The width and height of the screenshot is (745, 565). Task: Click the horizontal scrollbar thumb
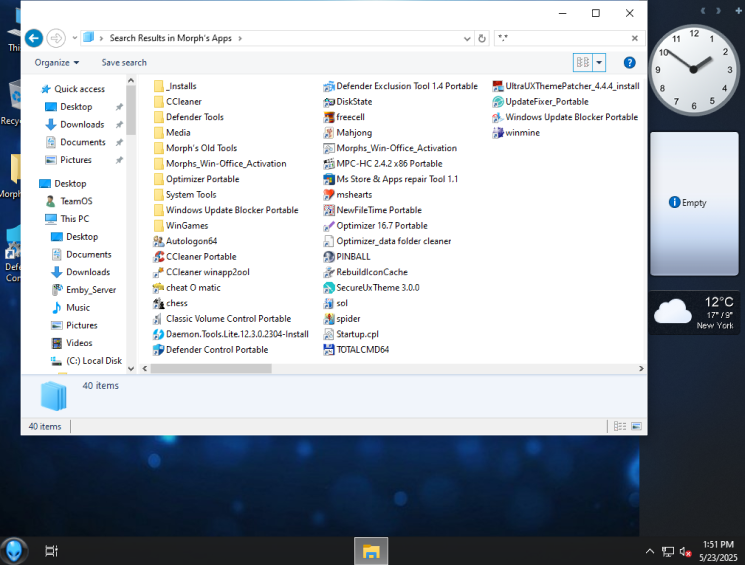[x=211, y=369]
